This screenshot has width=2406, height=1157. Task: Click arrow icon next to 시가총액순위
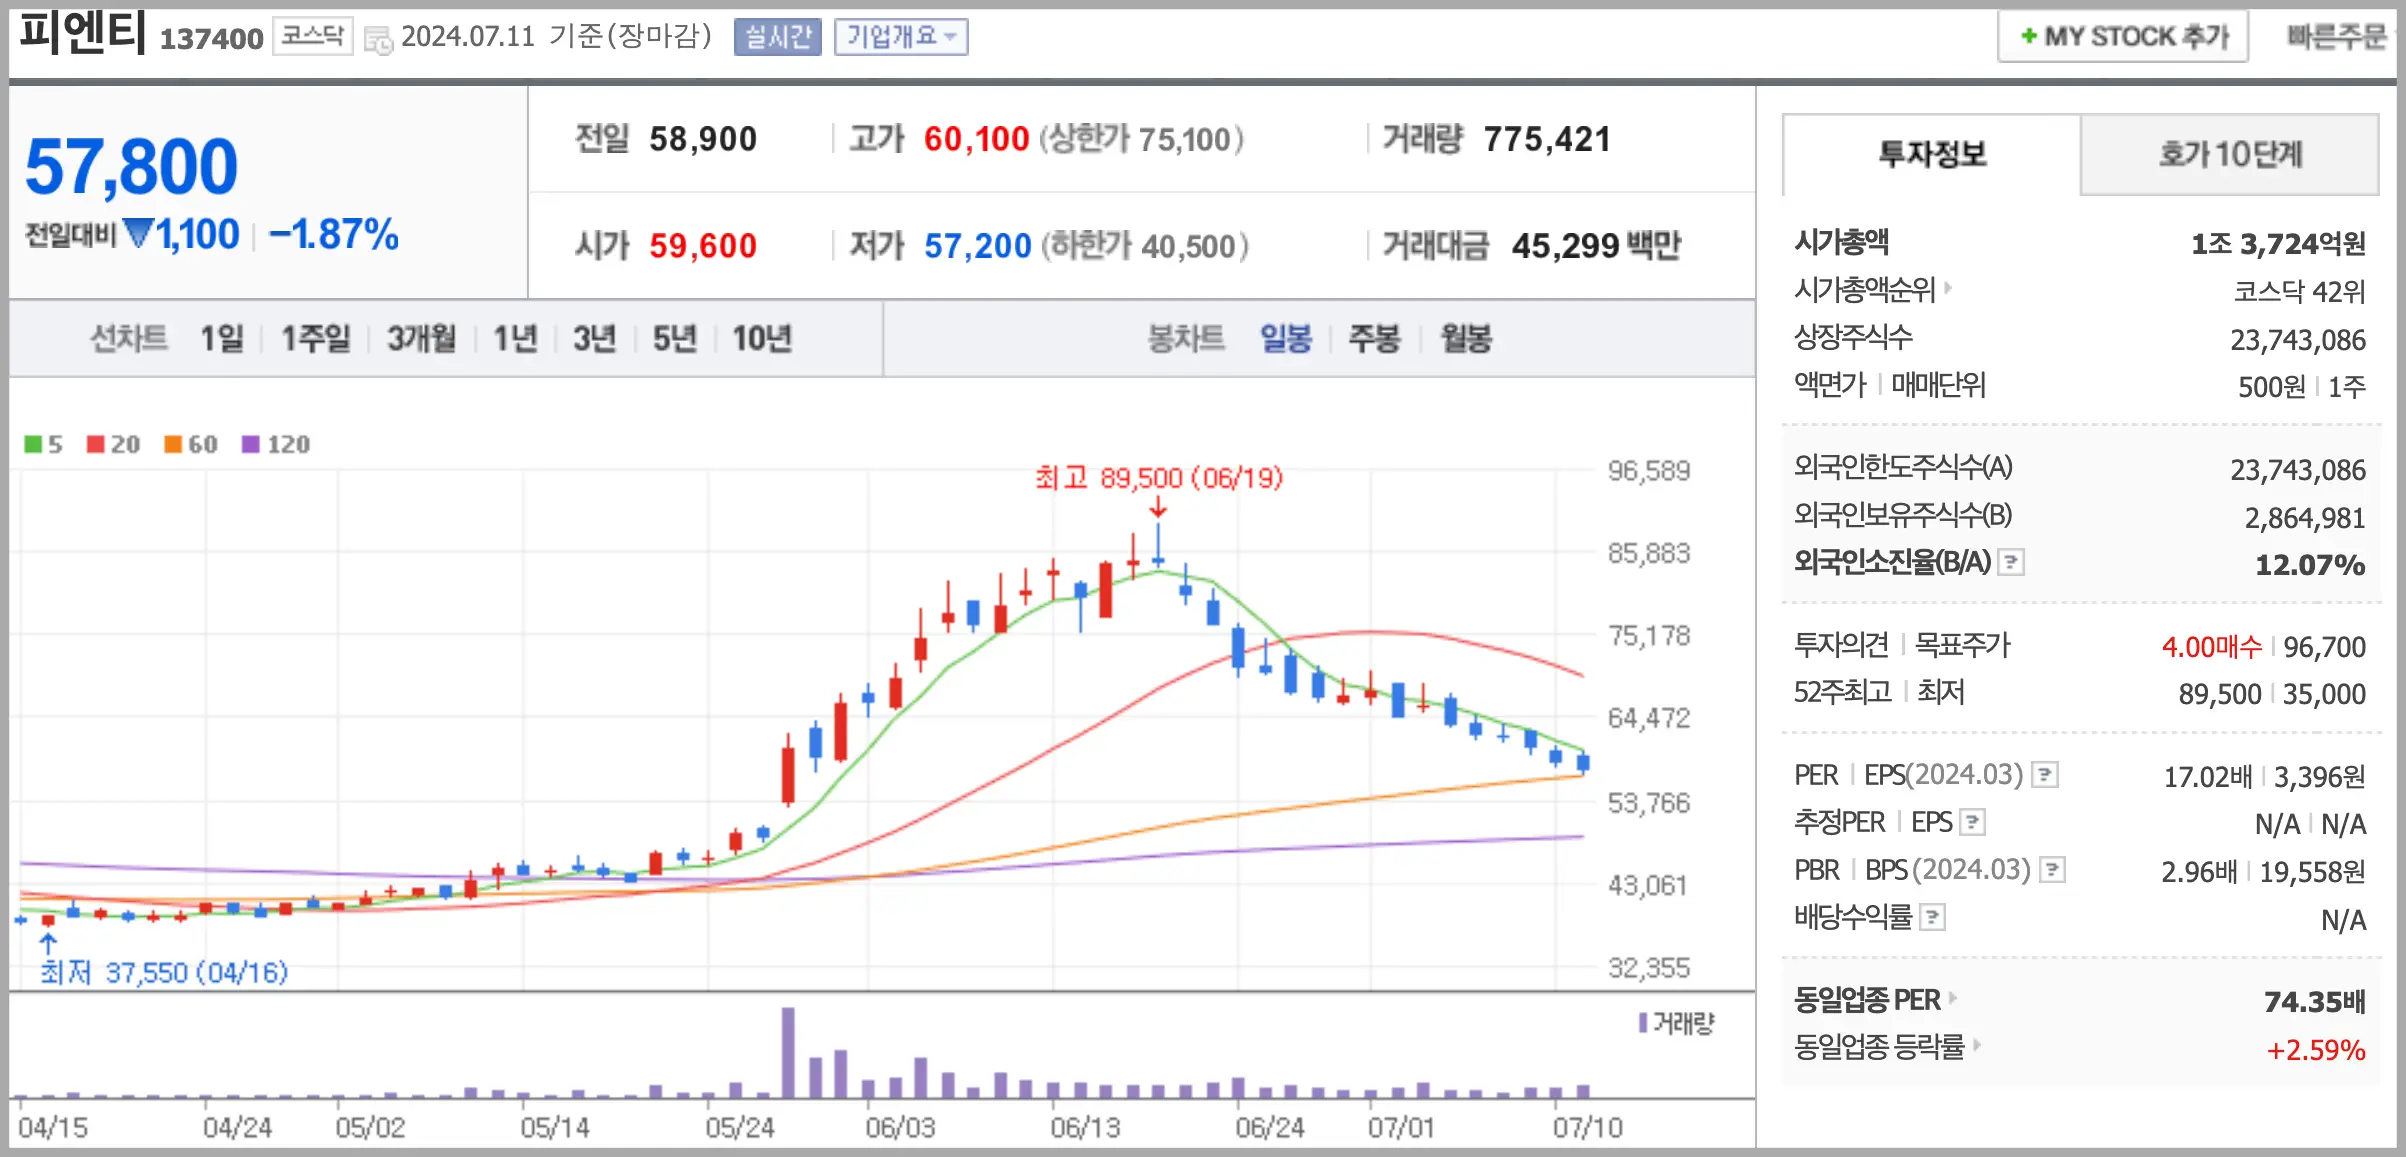pos(1948,289)
